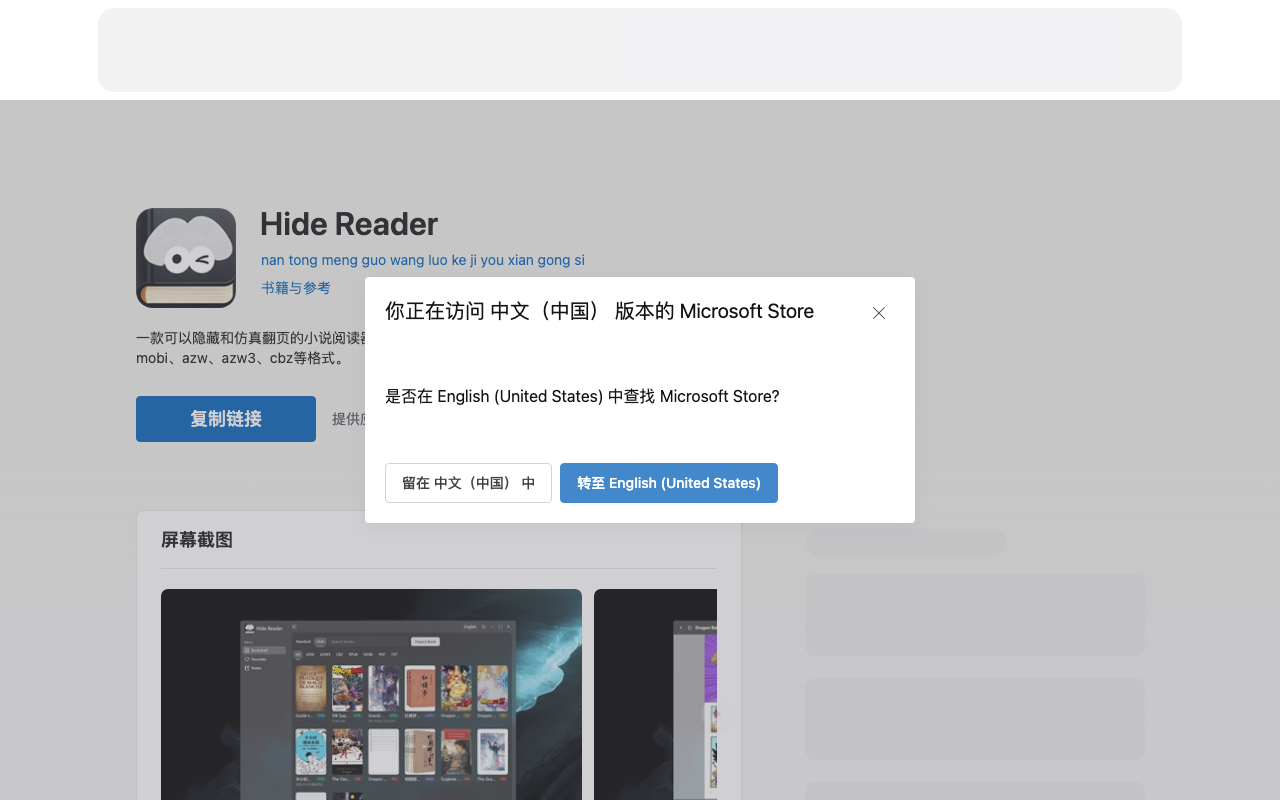Click the 屏幕截图 section heading
This screenshot has height=800, width=1280.
click(x=197, y=540)
